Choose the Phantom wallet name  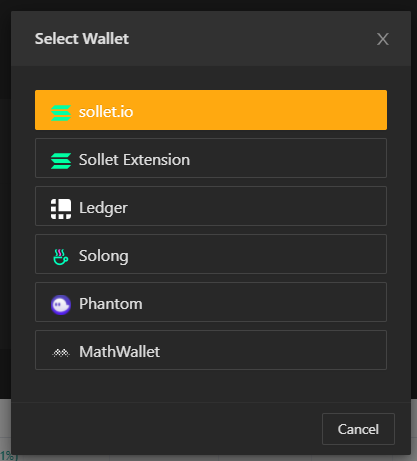(x=111, y=304)
